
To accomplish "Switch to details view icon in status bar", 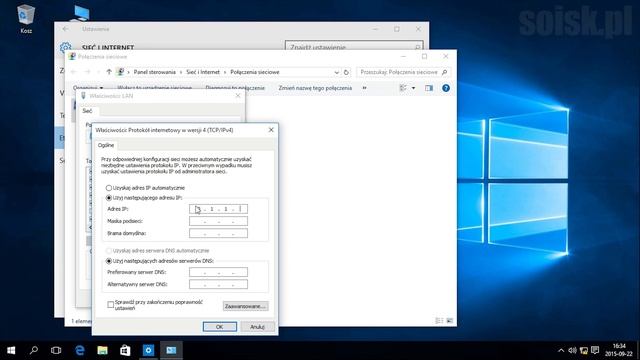I will [439, 321].
